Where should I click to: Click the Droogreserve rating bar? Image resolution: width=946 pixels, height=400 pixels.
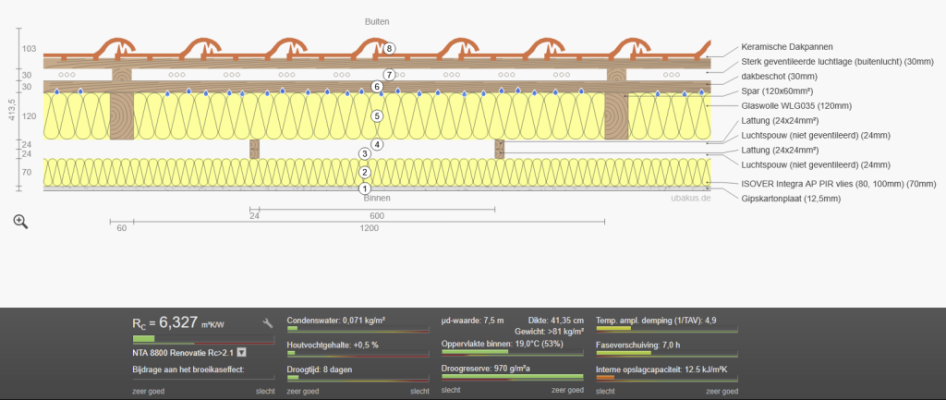point(510,377)
